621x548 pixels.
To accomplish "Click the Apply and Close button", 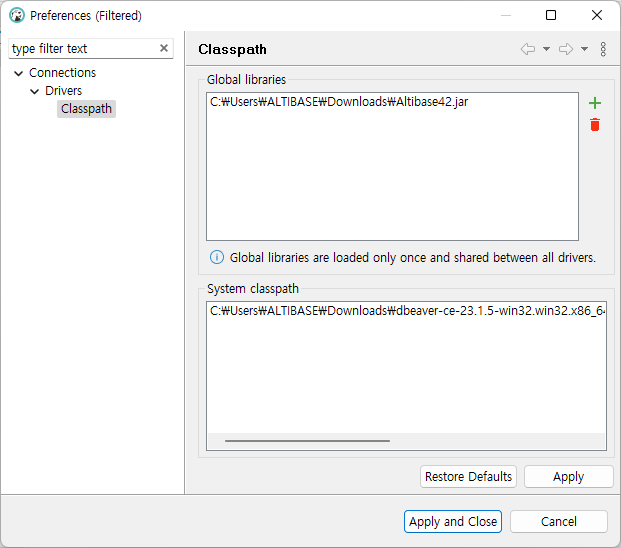I will [453, 521].
